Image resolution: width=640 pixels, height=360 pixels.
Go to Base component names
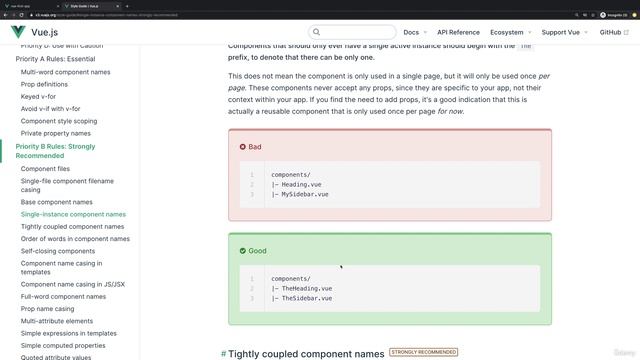(x=56, y=202)
